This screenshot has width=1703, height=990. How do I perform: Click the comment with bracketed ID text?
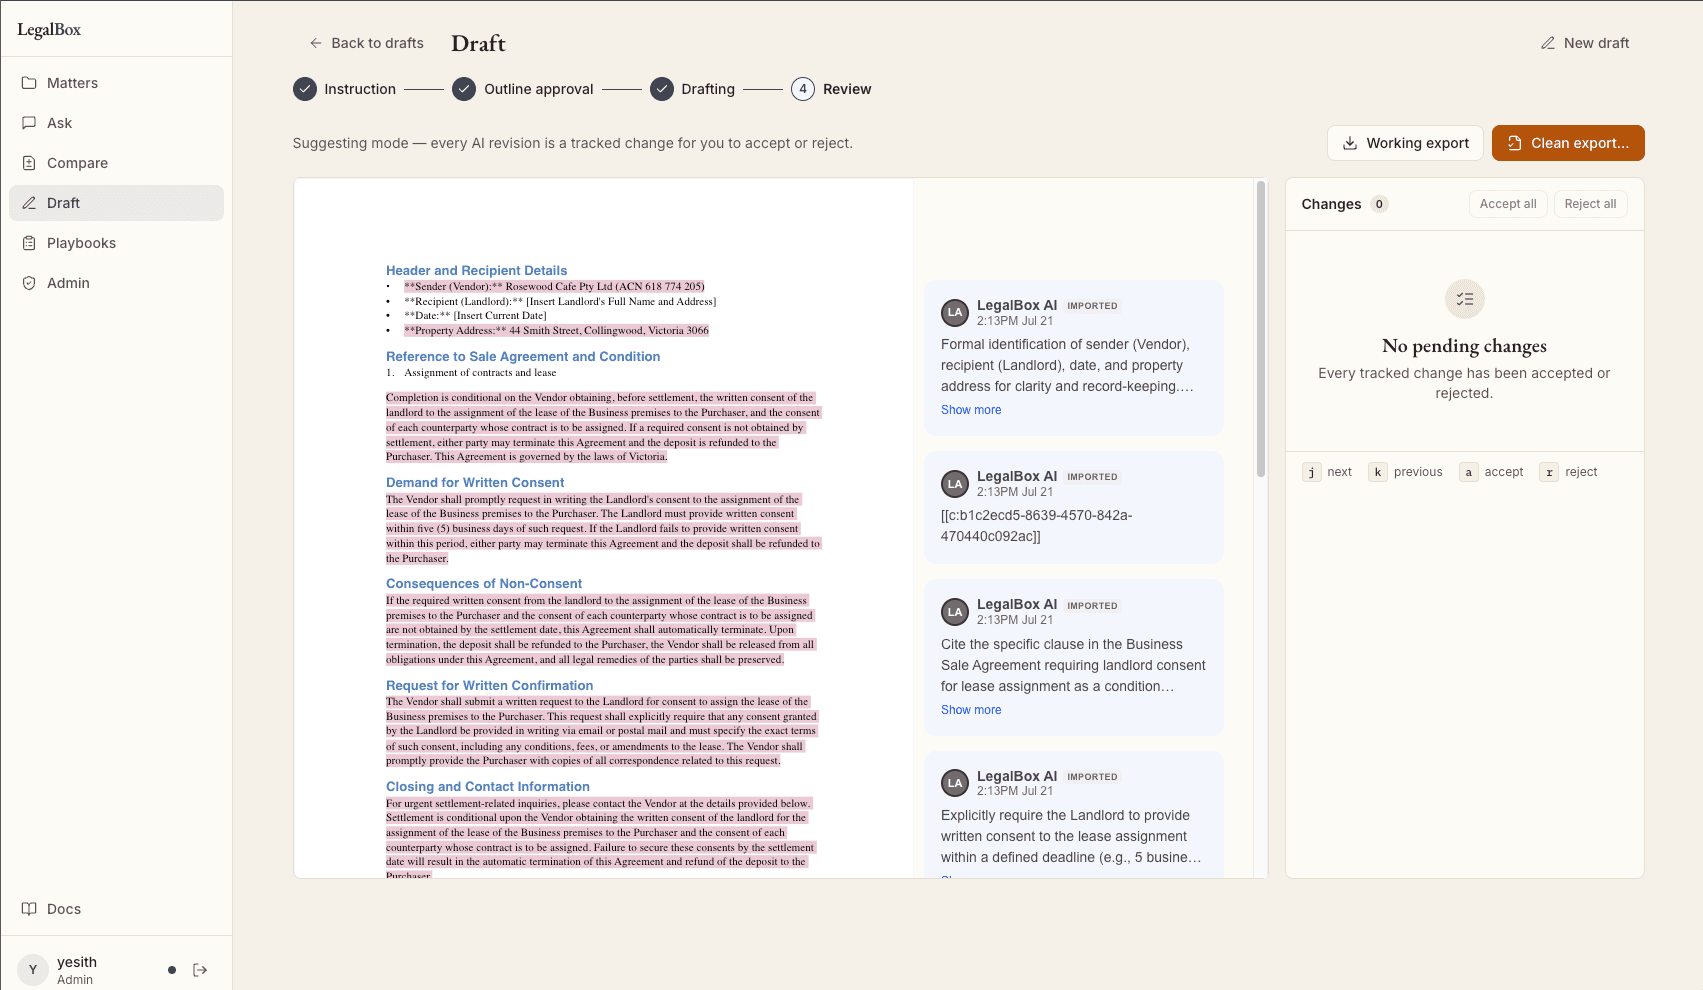[x=1074, y=508]
